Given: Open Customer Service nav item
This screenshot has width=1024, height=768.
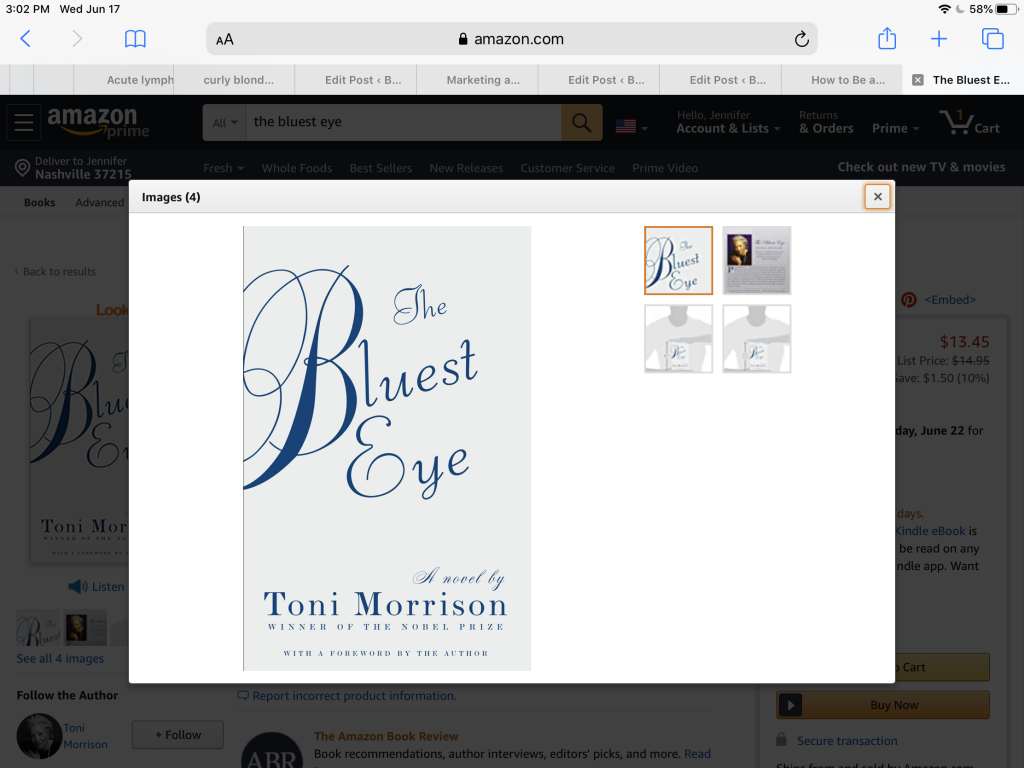Looking at the screenshot, I should [568, 168].
